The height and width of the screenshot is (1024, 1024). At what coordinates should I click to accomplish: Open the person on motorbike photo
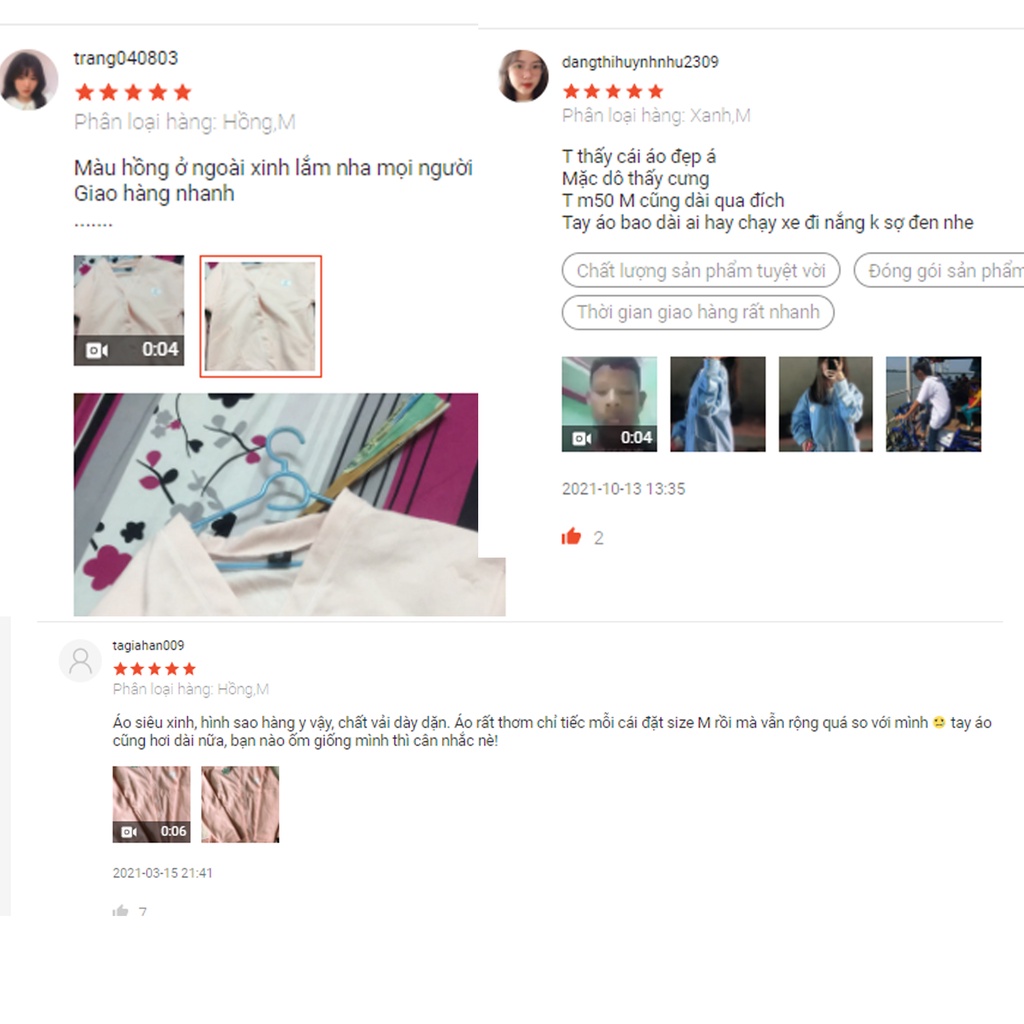point(933,404)
